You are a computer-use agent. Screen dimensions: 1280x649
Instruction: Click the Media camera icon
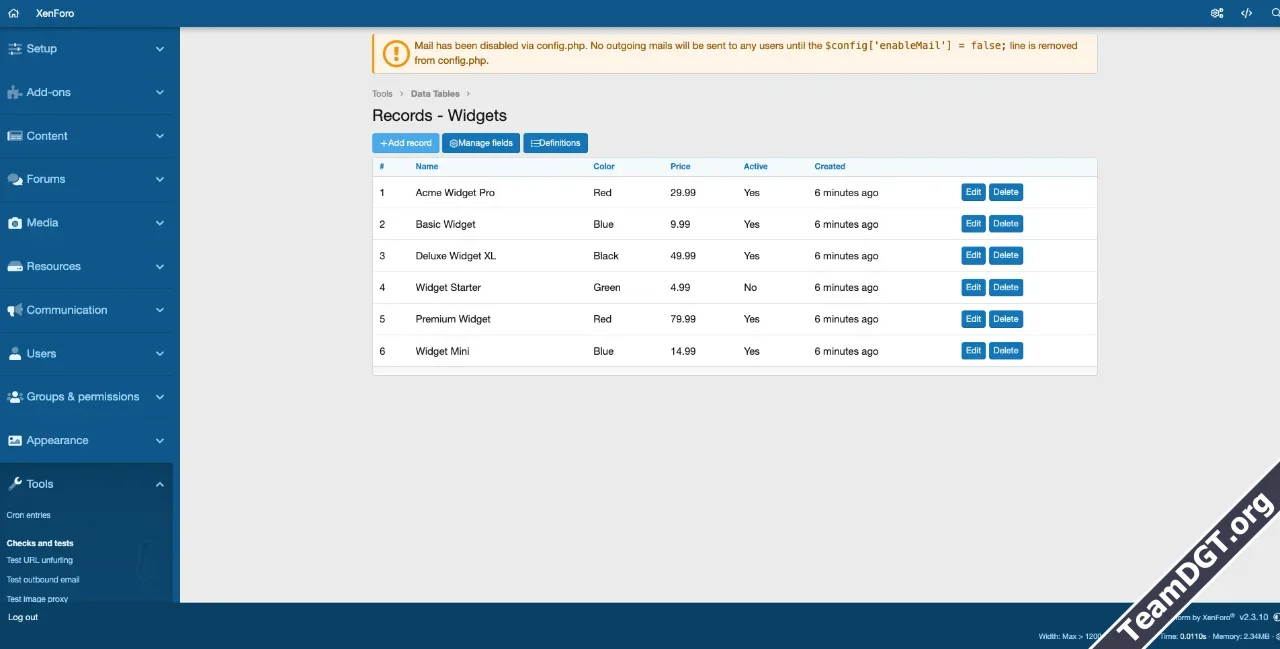(x=14, y=223)
